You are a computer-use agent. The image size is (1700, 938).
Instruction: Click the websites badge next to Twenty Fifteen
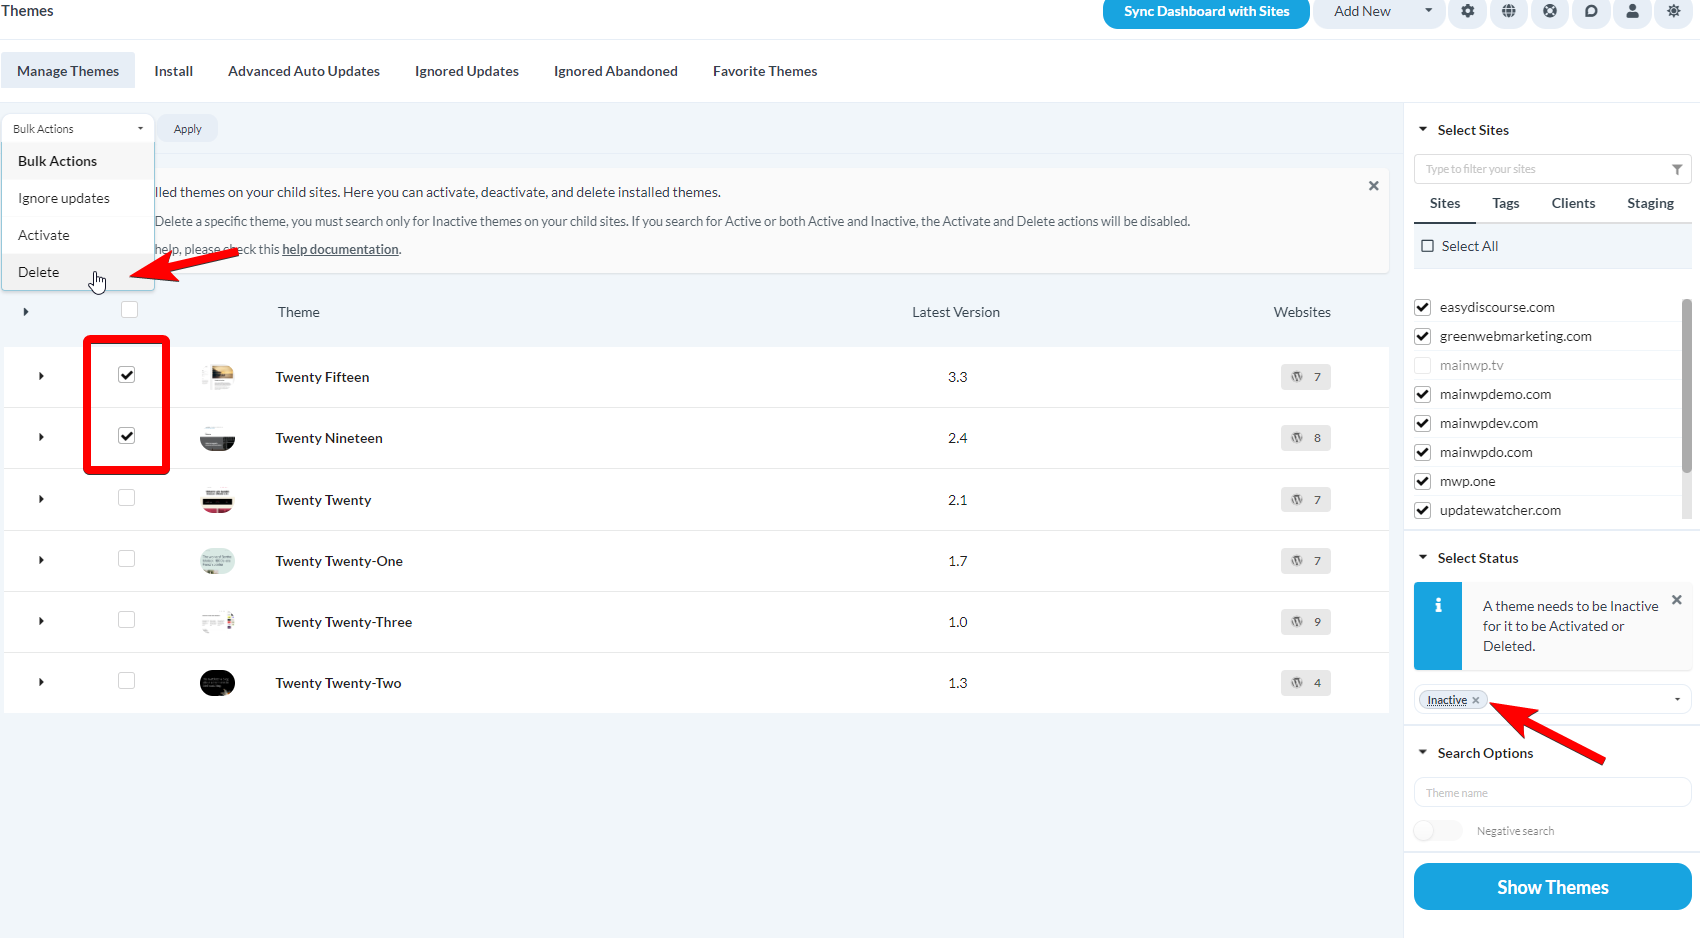(x=1305, y=377)
